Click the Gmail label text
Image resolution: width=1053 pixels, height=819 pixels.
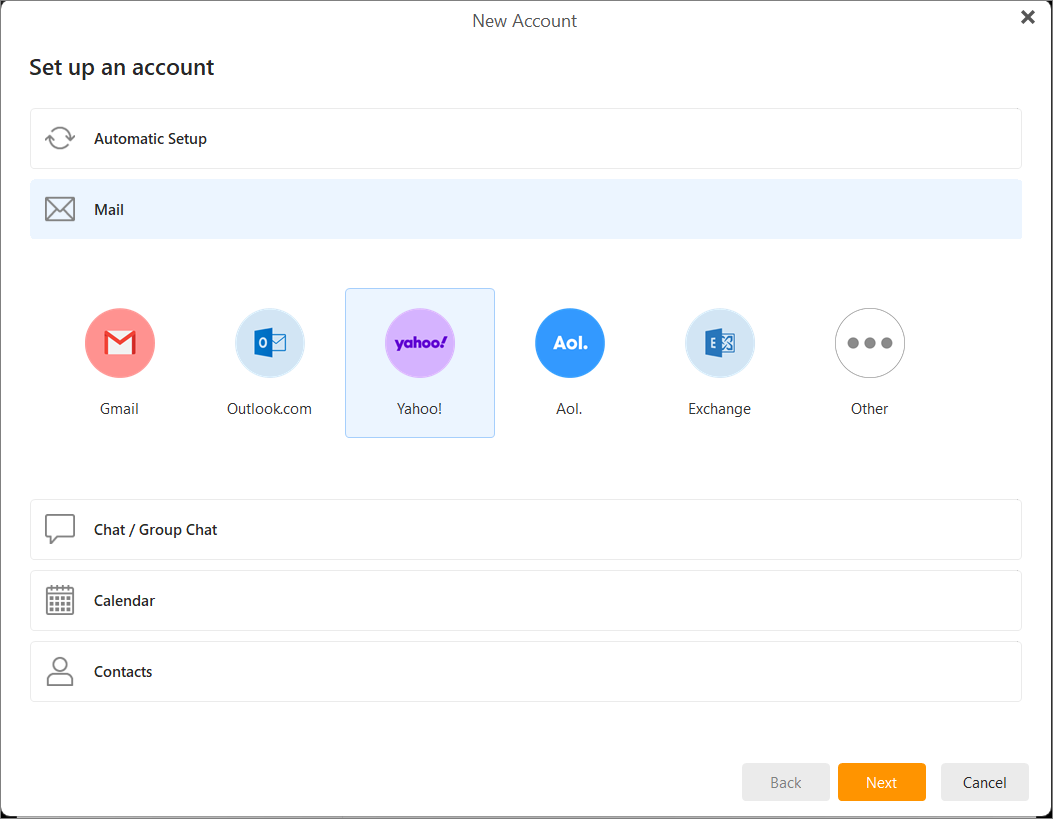click(x=120, y=409)
